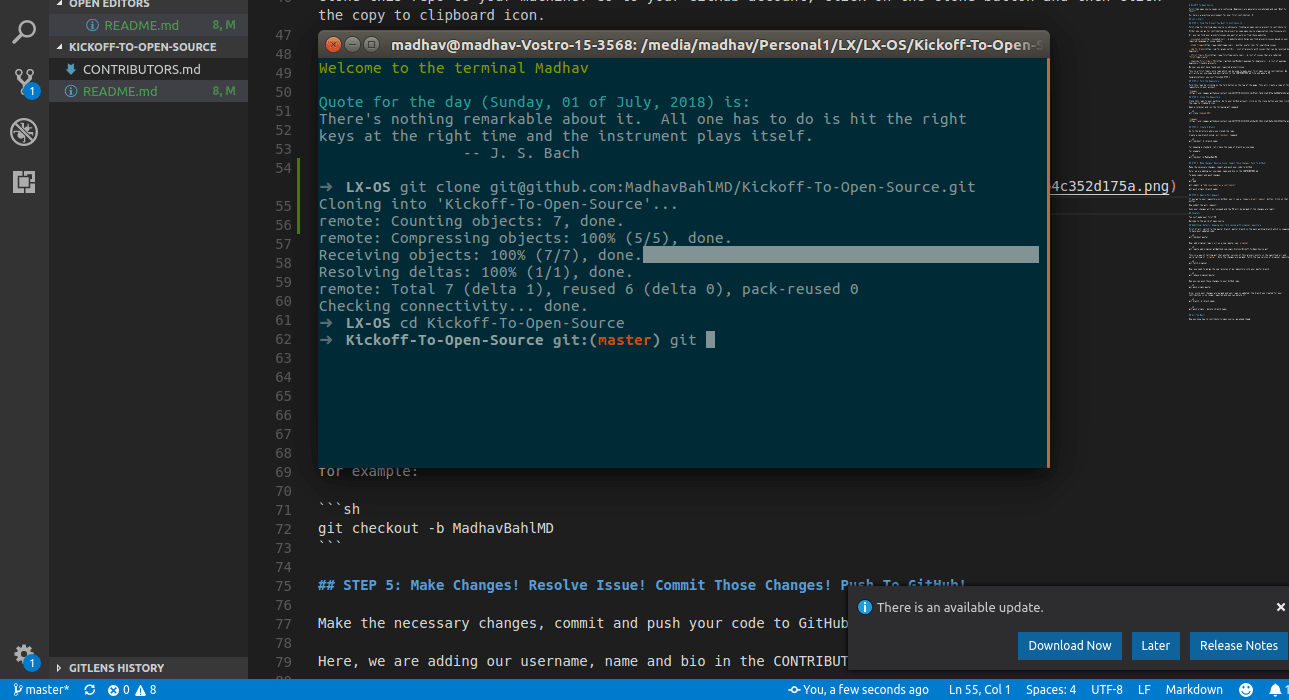Image resolution: width=1289 pixels, height=700 pixels.
Task: Click the '8, M' badge on open editor README
Action: [223, 25]
